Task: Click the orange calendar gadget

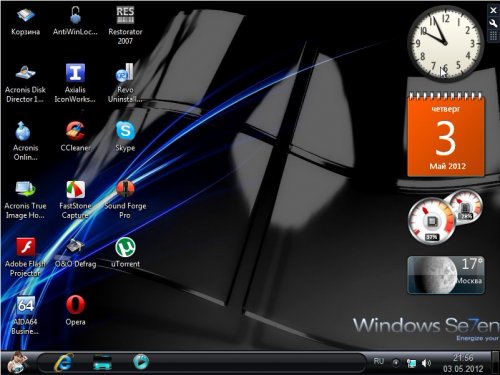Action: pos(446,134)
